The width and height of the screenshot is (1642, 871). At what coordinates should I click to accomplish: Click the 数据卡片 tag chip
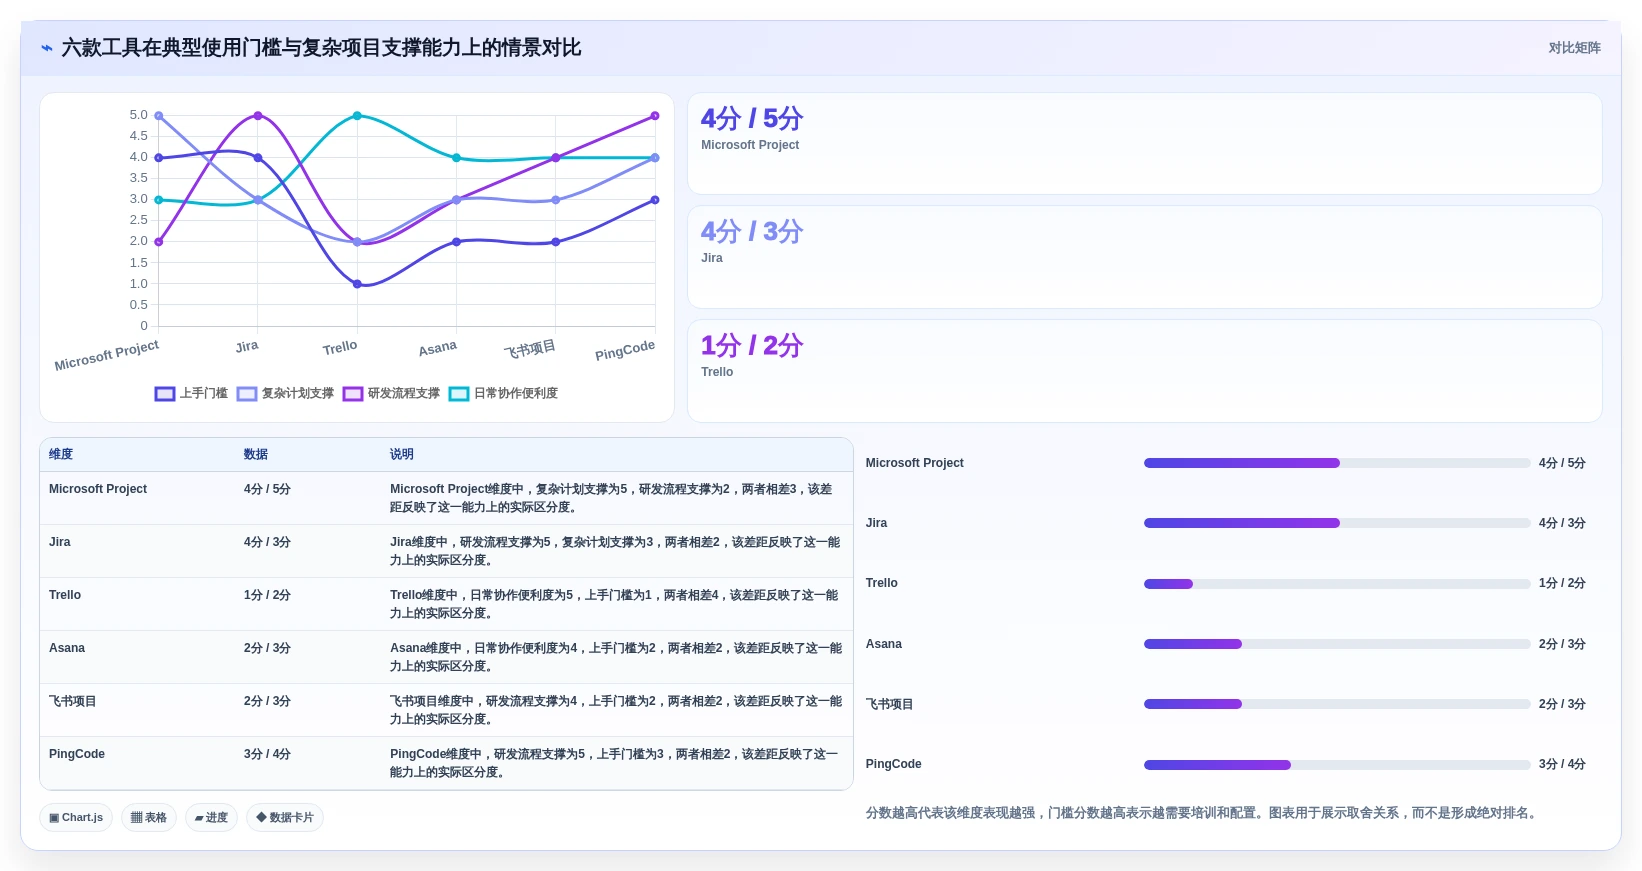click(x=285, y=817)
